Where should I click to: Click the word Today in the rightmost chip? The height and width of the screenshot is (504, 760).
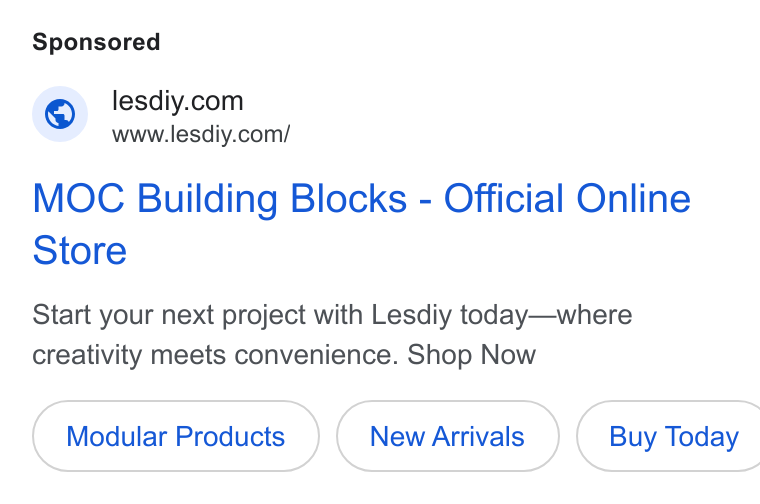point(701,437)
